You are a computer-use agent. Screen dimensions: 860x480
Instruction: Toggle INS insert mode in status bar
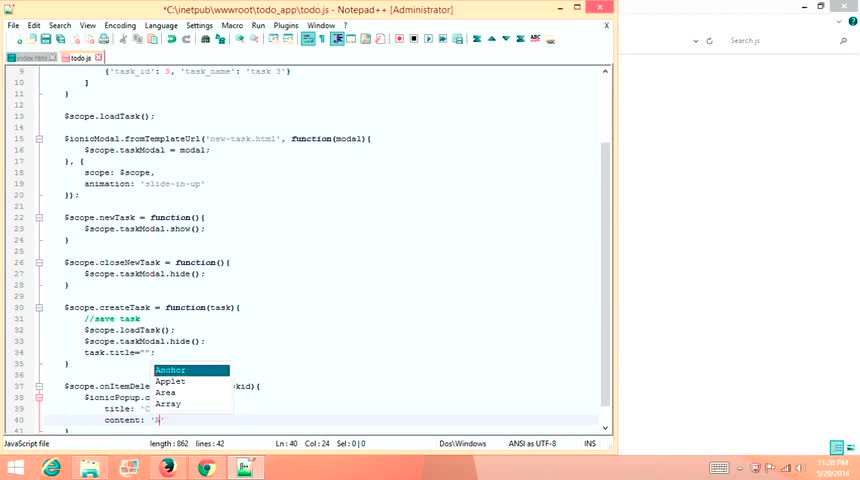(590, 443)
